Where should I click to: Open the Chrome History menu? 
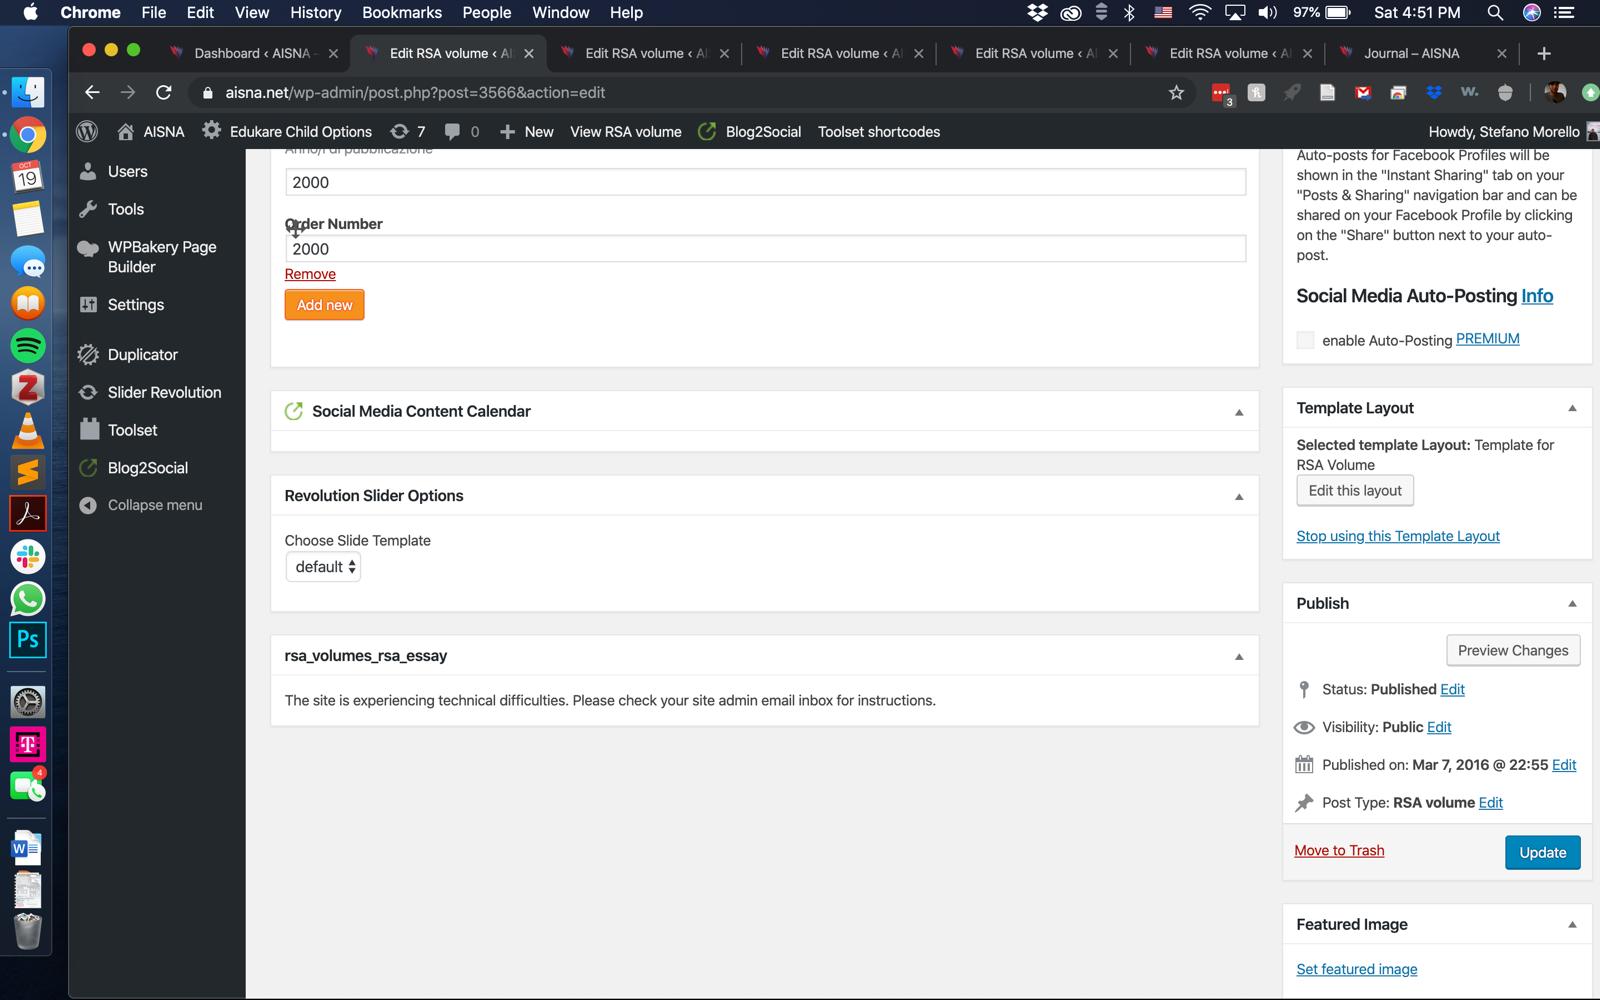[315, 13]
